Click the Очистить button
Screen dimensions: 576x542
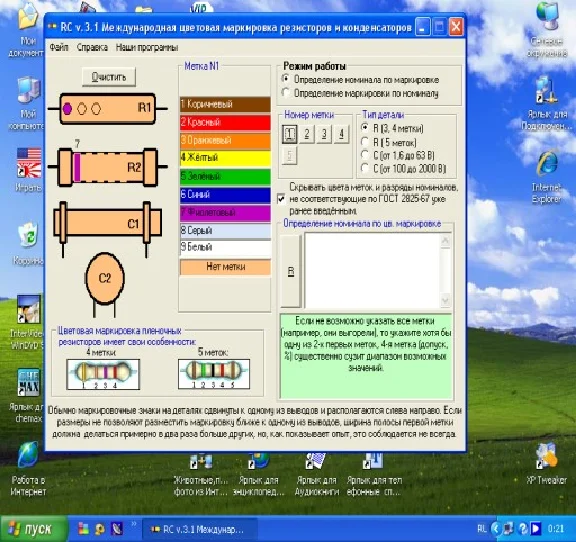[x=109, y=77]
